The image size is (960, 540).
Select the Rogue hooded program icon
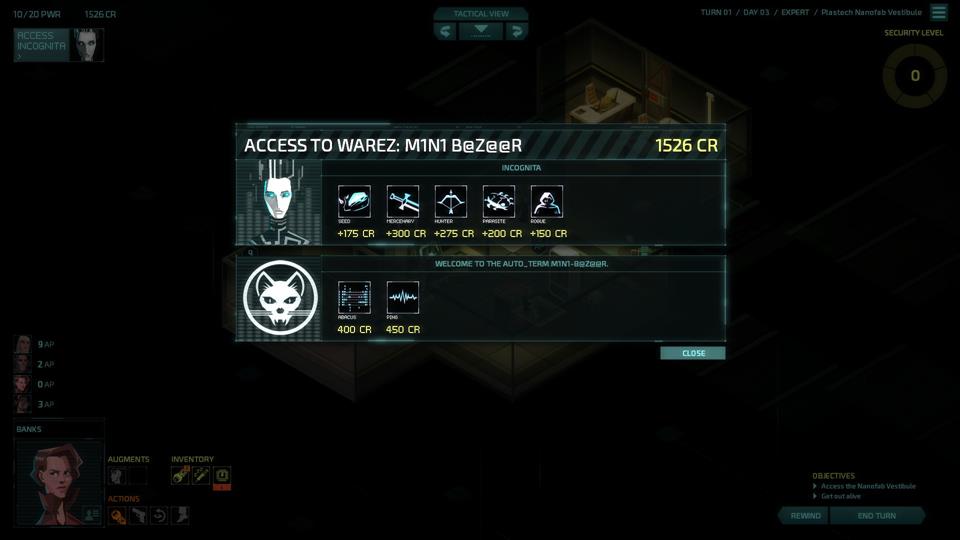click(x=547, y=201)
